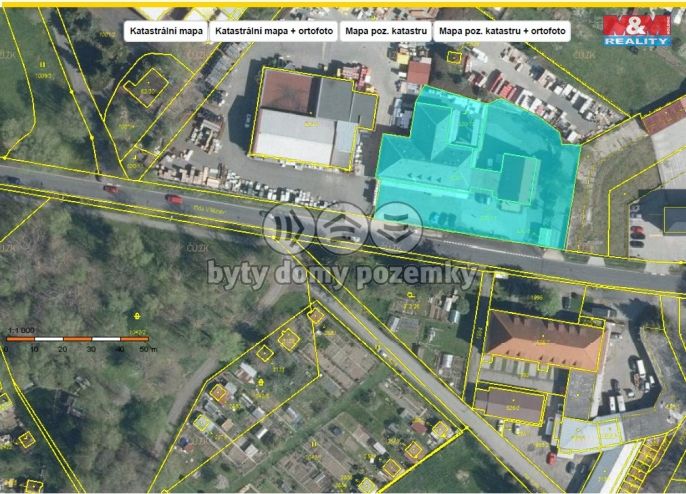Switch to the Katastrální mapa view
The width and height of the screenshot is (686, 494).
pos(166,31)
